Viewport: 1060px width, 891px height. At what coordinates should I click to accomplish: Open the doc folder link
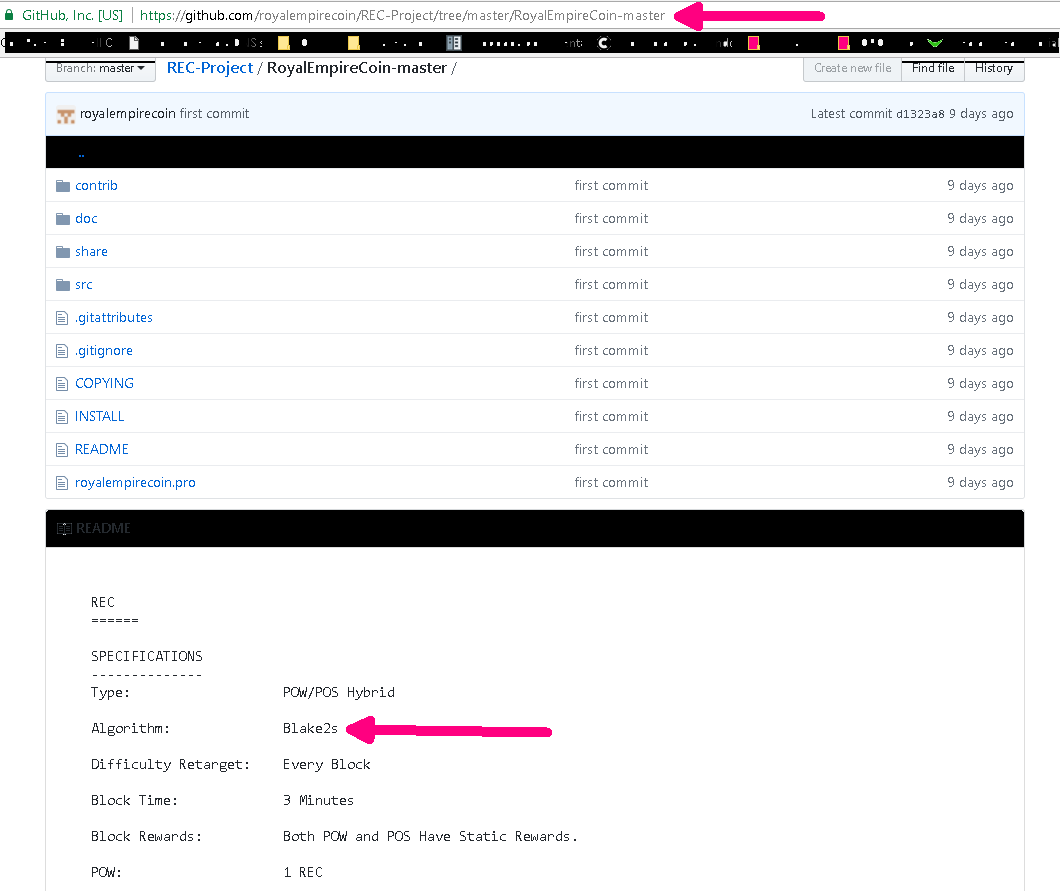86,218
